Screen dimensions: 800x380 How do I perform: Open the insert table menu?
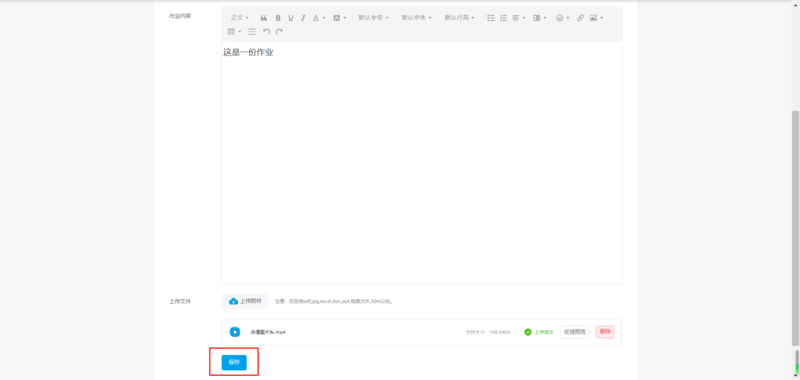click(x=234, y=32)
